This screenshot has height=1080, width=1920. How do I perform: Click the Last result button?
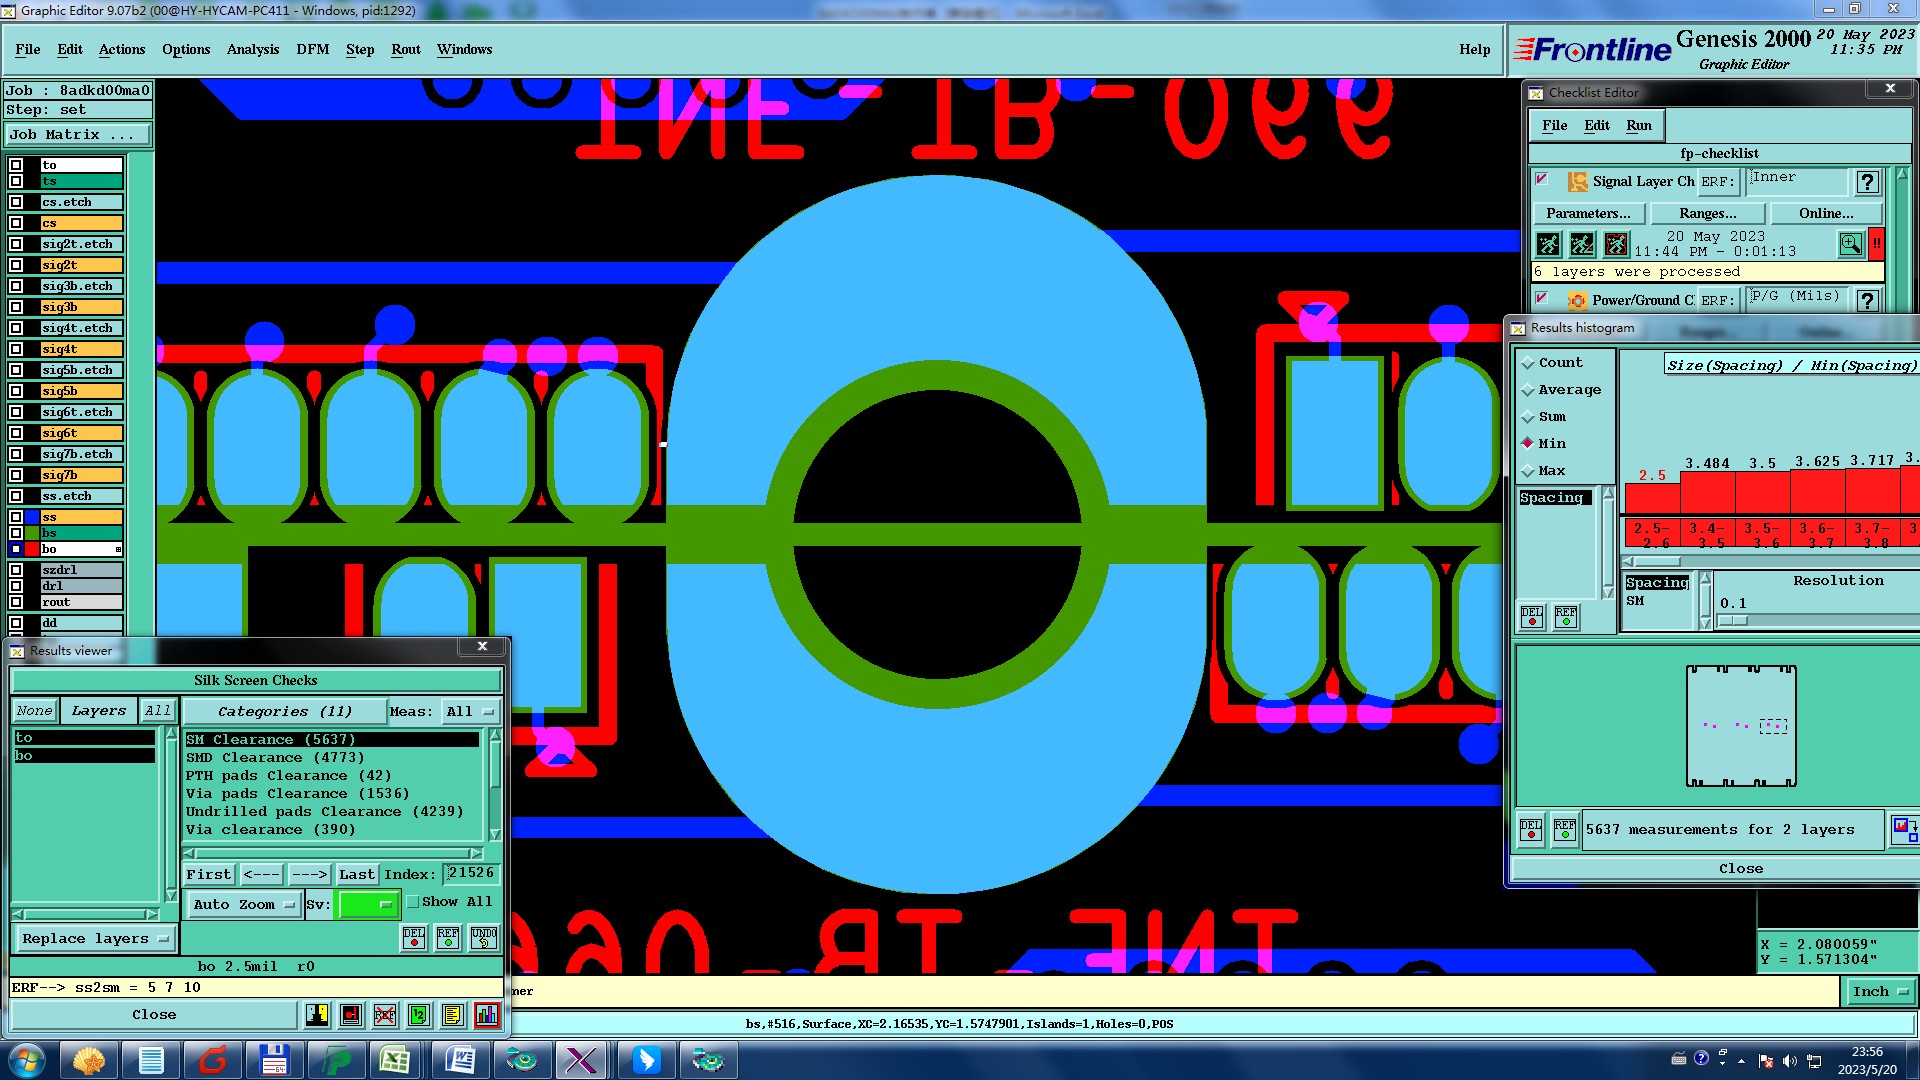point(356,875)
